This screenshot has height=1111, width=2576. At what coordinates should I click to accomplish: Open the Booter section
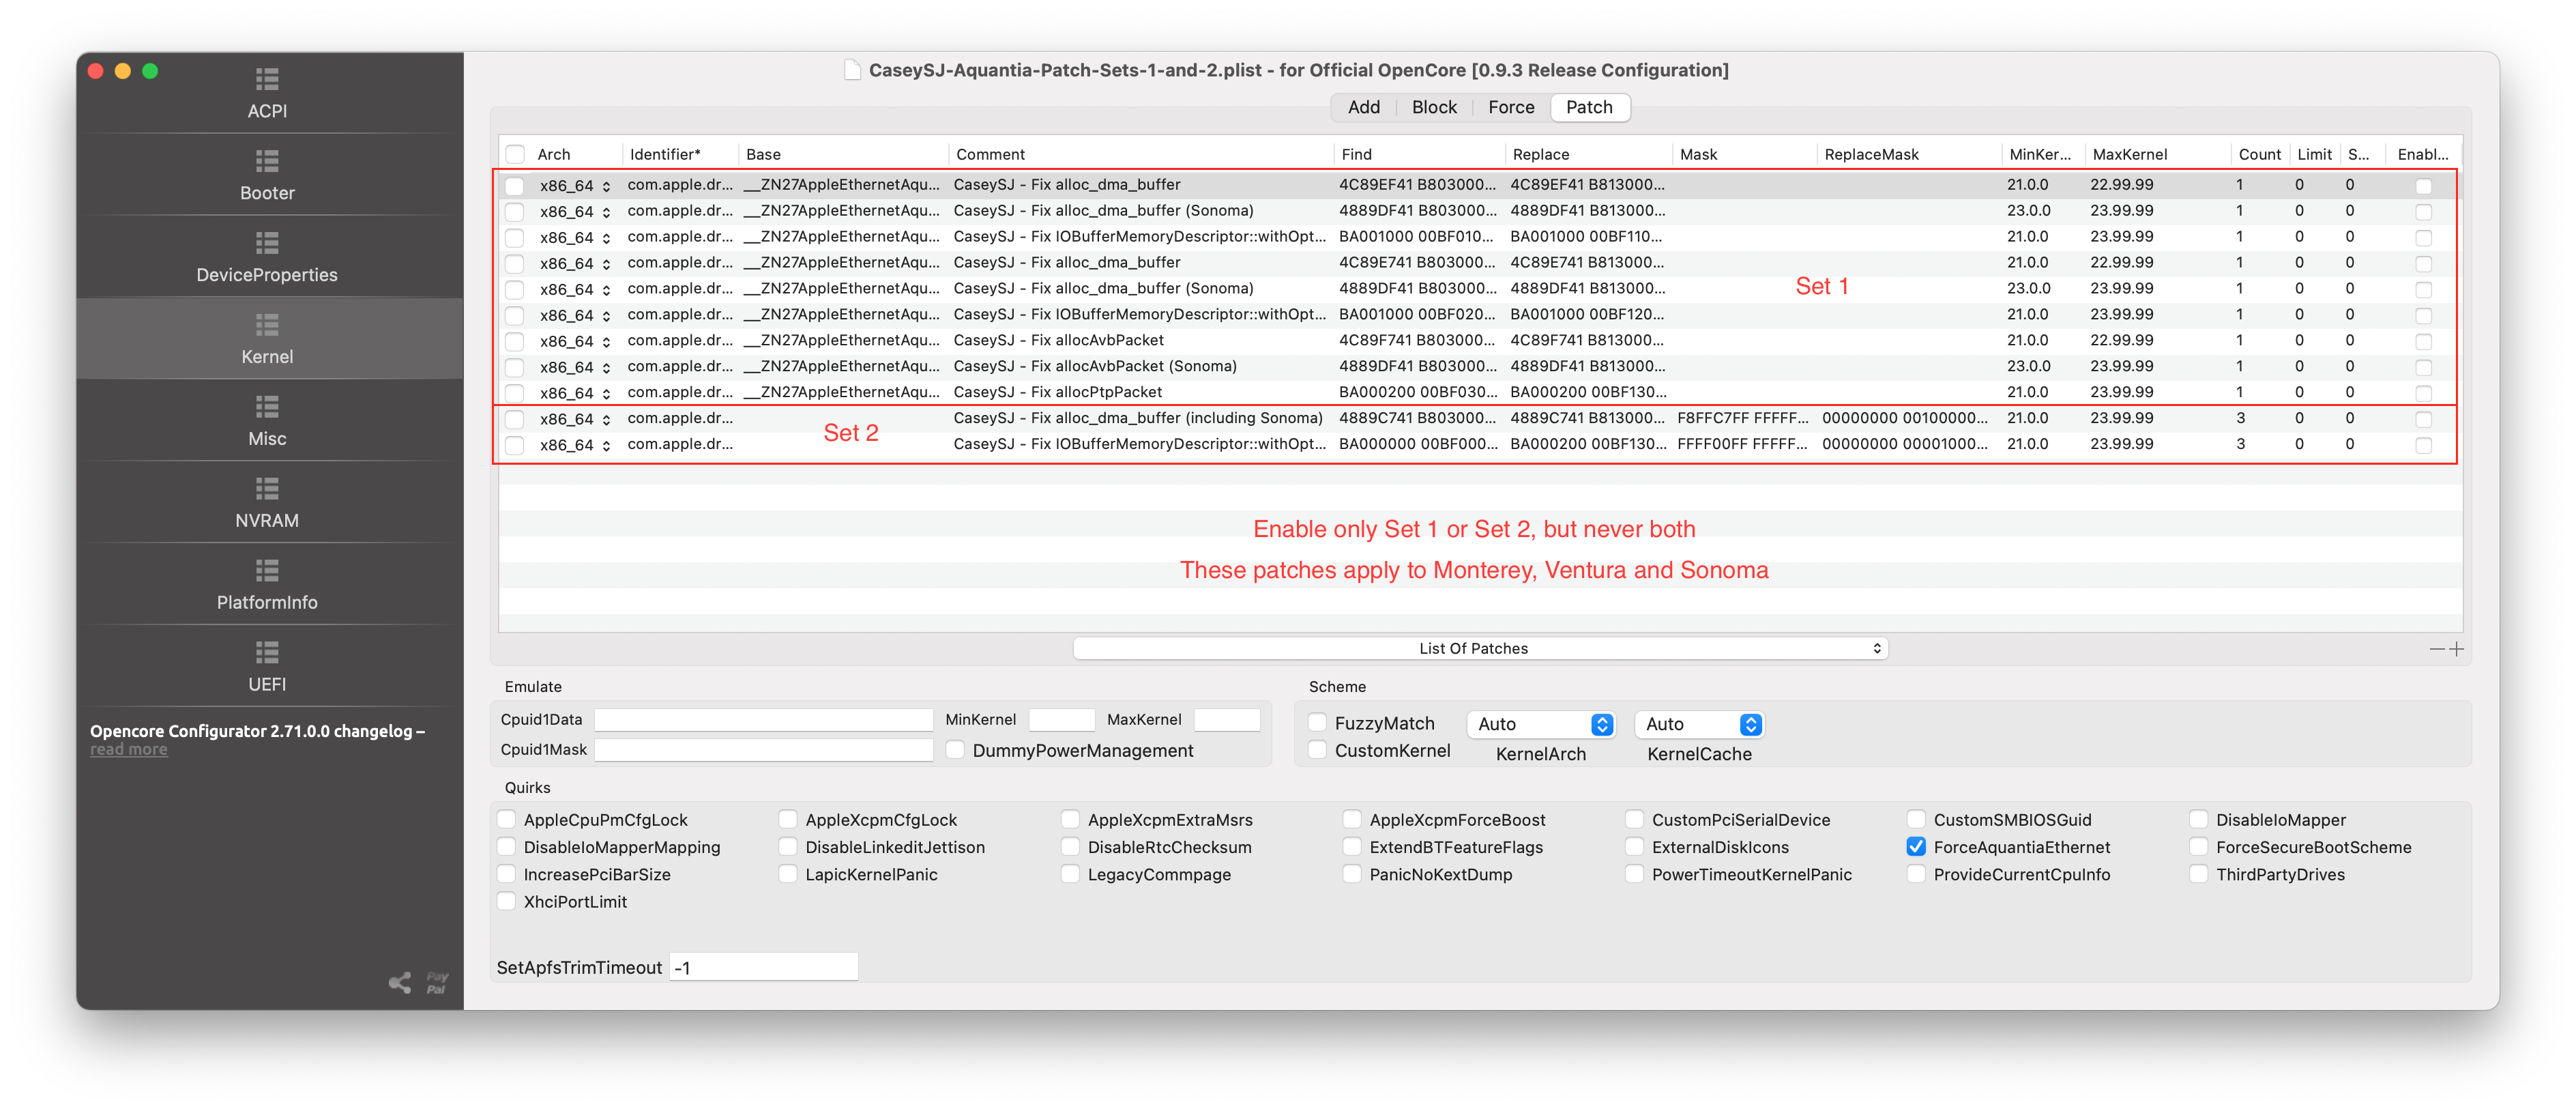pos(267,174)
